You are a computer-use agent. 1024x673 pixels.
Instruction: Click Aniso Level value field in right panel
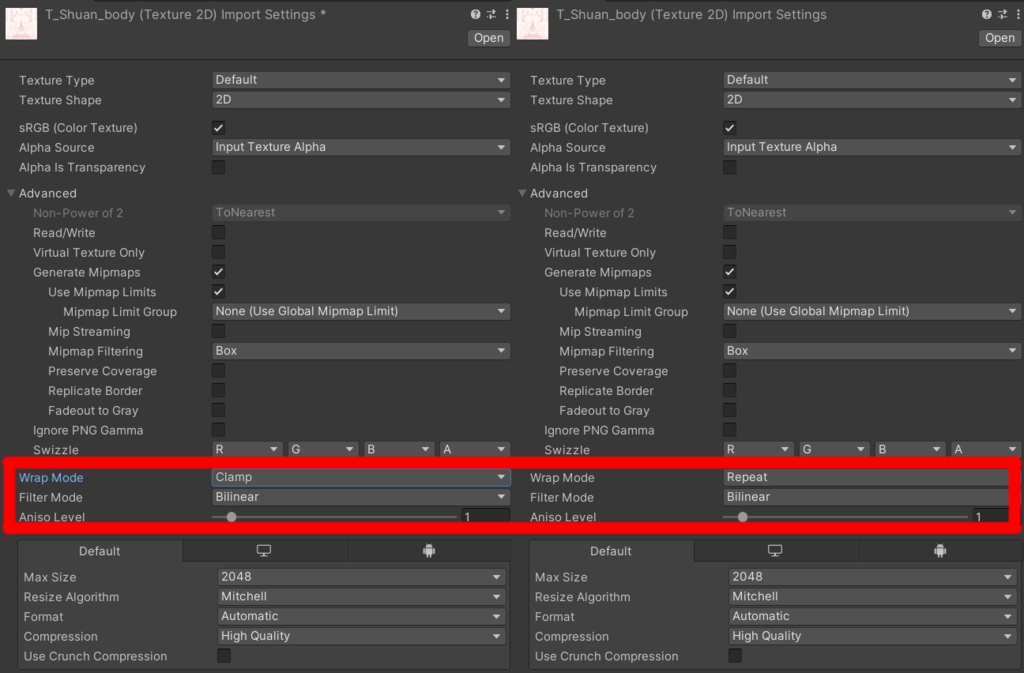[992, 516]
